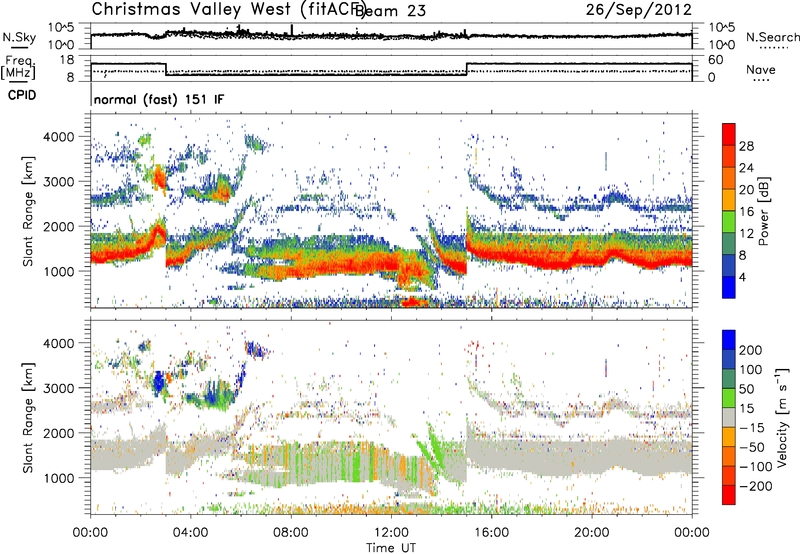Click the 'Beam 23' label
Viewport: 800px width, 554px height.
(x=390, y=10)
